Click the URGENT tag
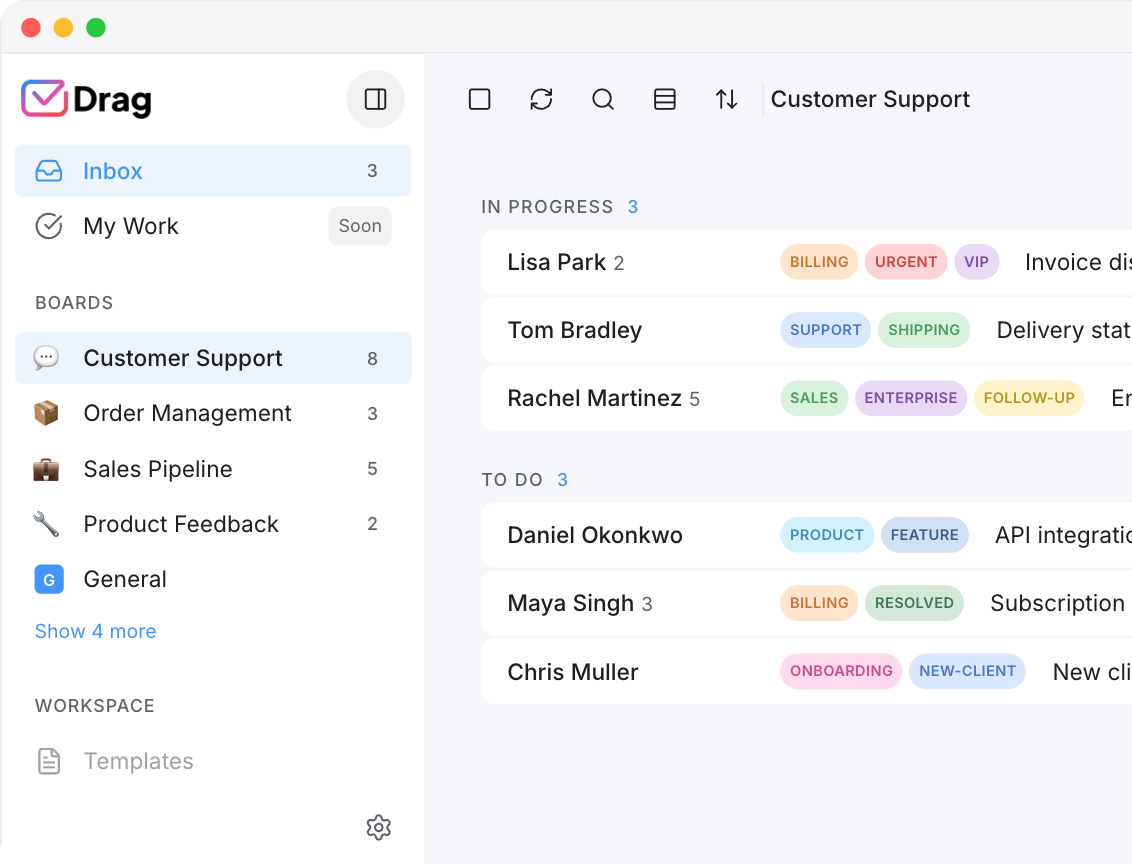This screenshot has width=1132, height=864. click(906, 262)
